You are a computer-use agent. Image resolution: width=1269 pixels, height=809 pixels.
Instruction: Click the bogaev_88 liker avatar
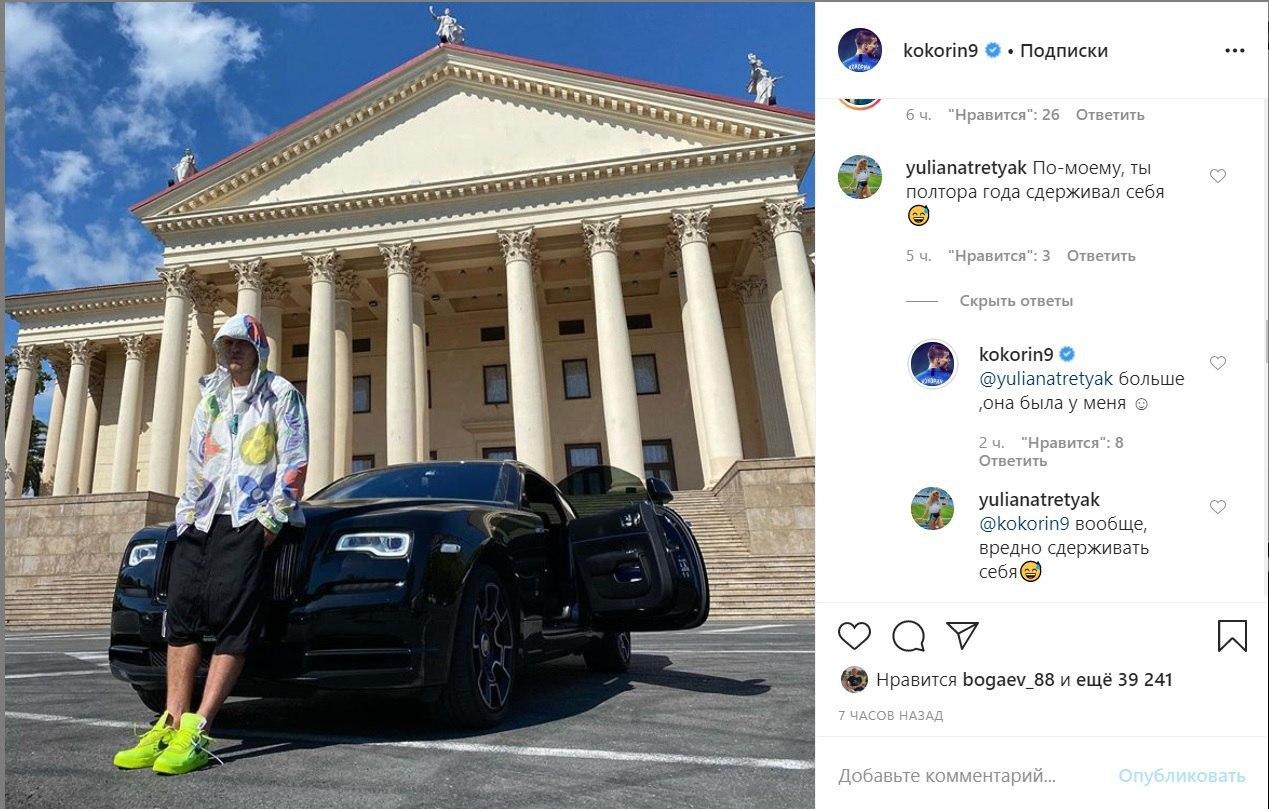pyautogui.click(x=854, y=680)
